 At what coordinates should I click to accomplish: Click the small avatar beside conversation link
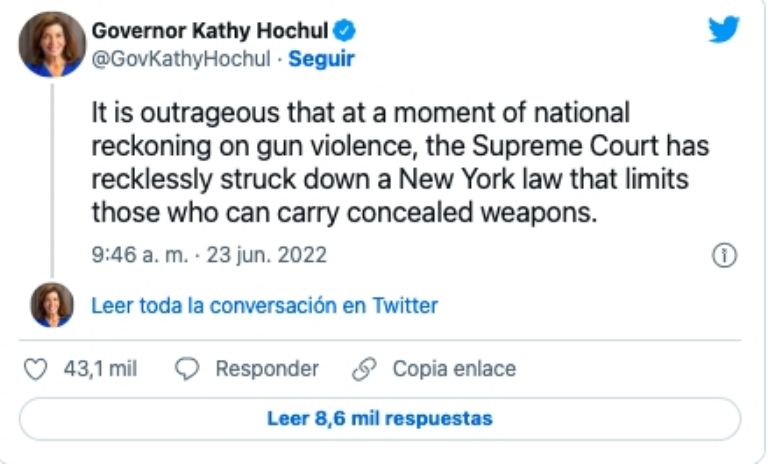pyautogui.click(x=51, y=305)
